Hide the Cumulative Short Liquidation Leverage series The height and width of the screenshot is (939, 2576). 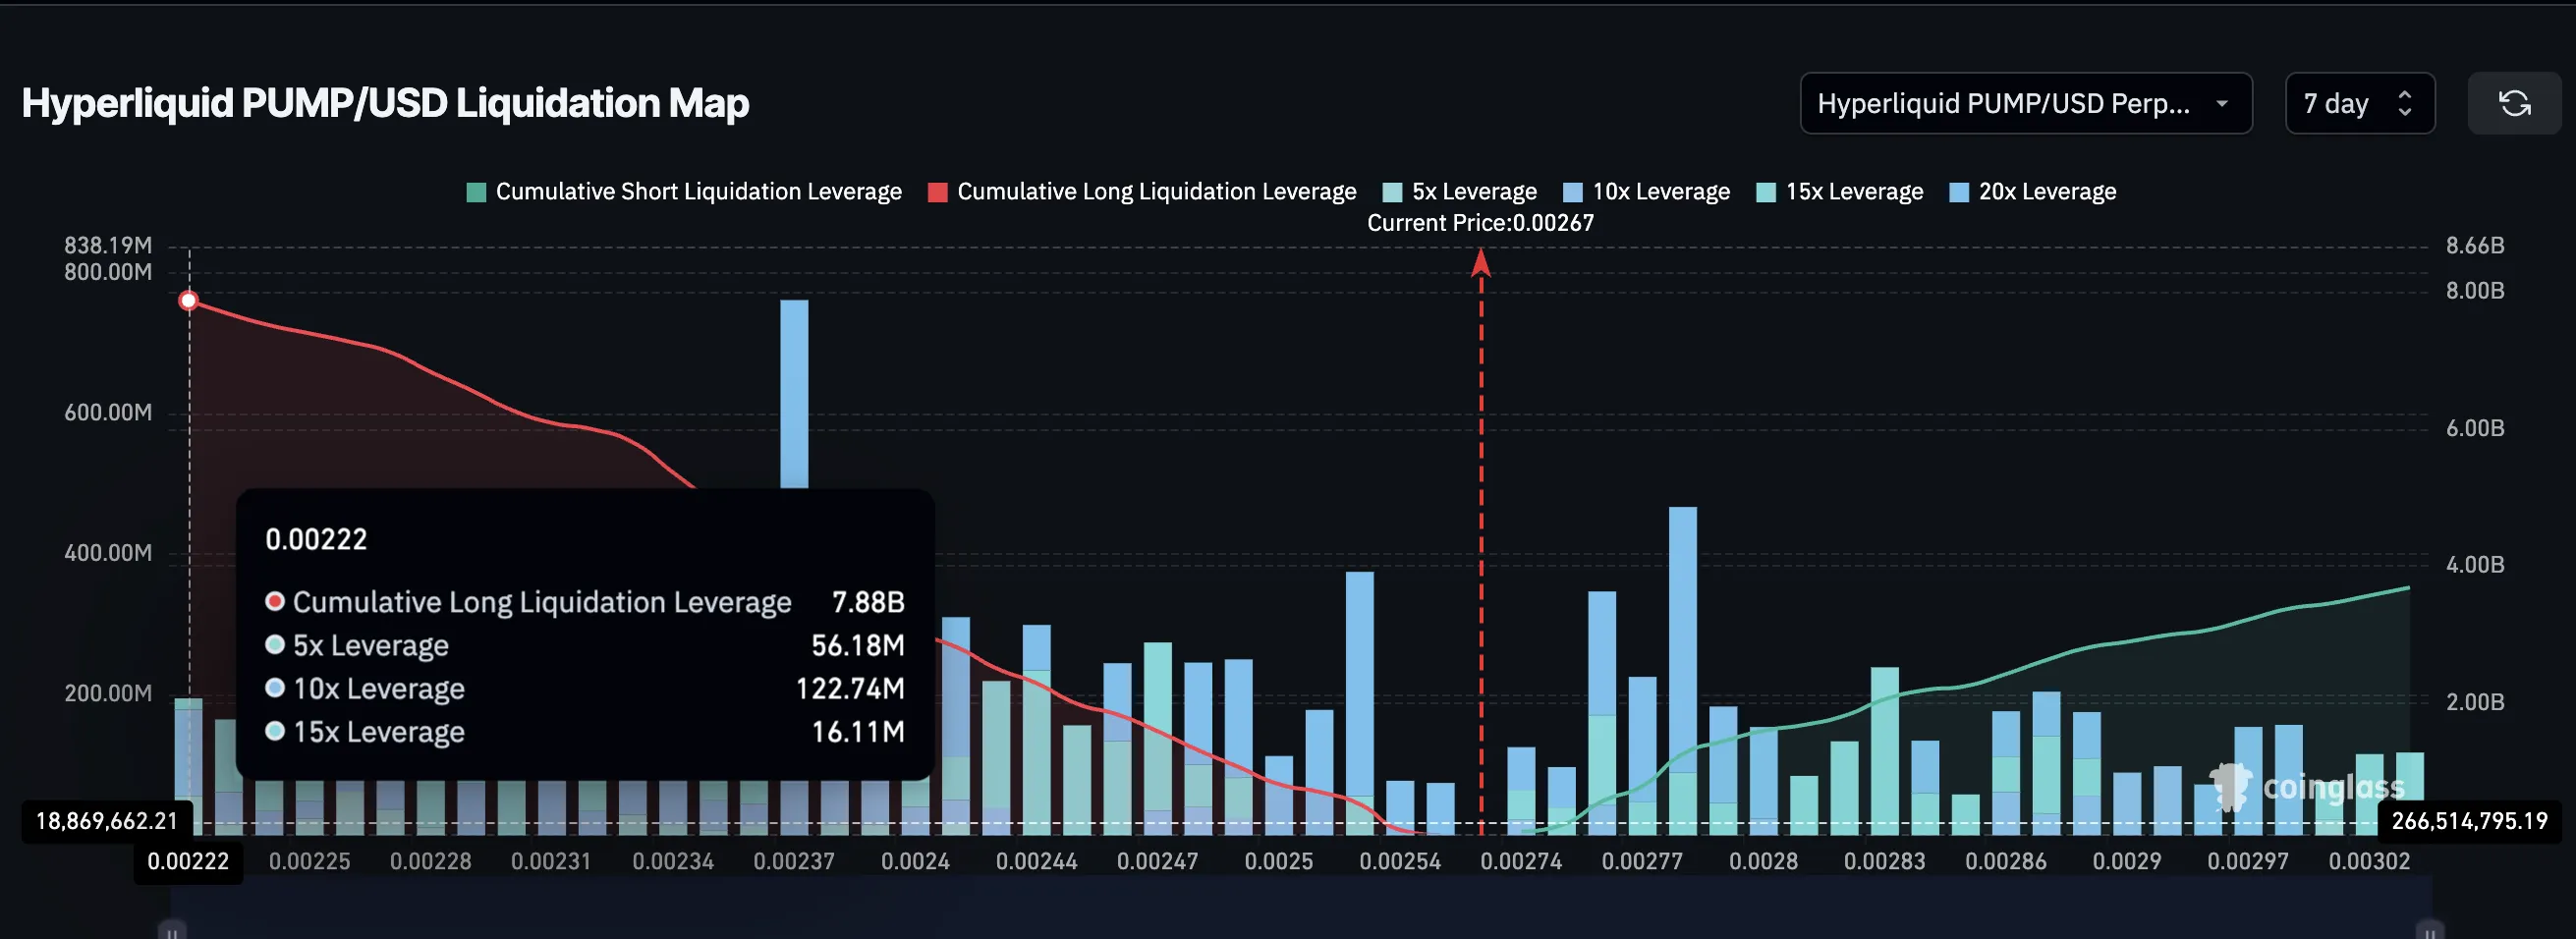click(698, 190)
